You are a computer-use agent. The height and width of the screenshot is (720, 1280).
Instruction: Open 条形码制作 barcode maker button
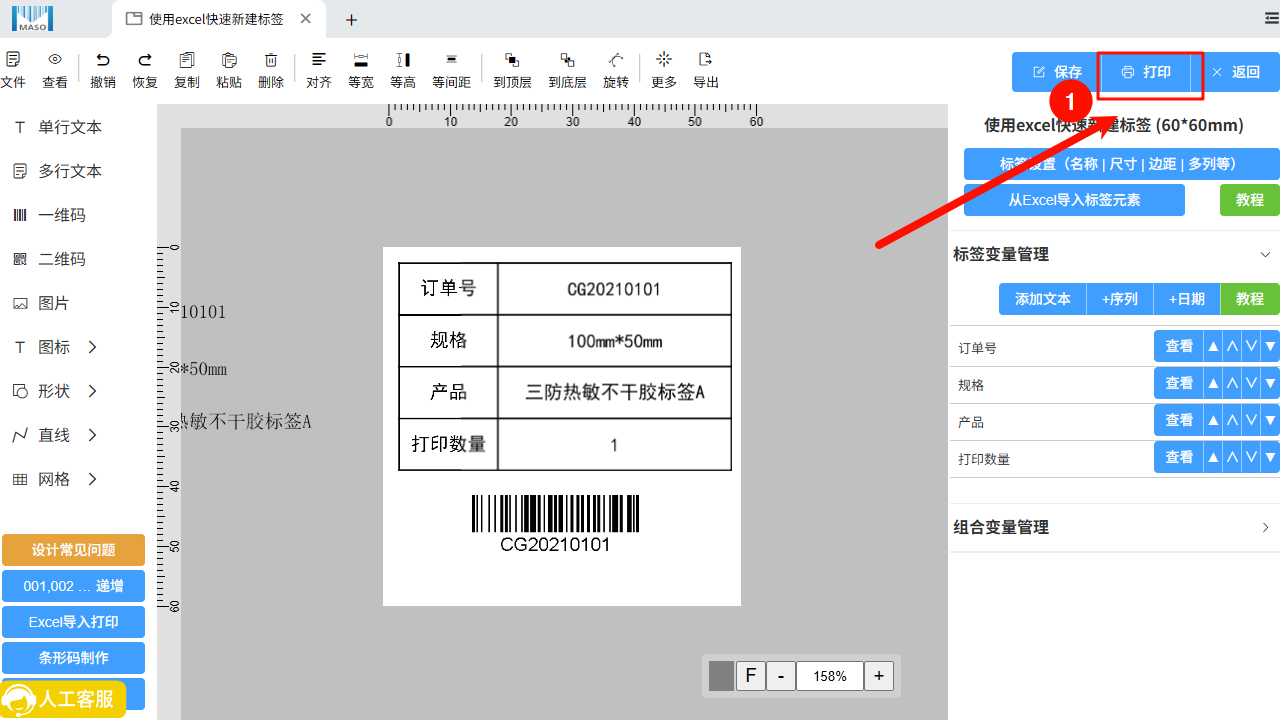[x=73, y=658]
